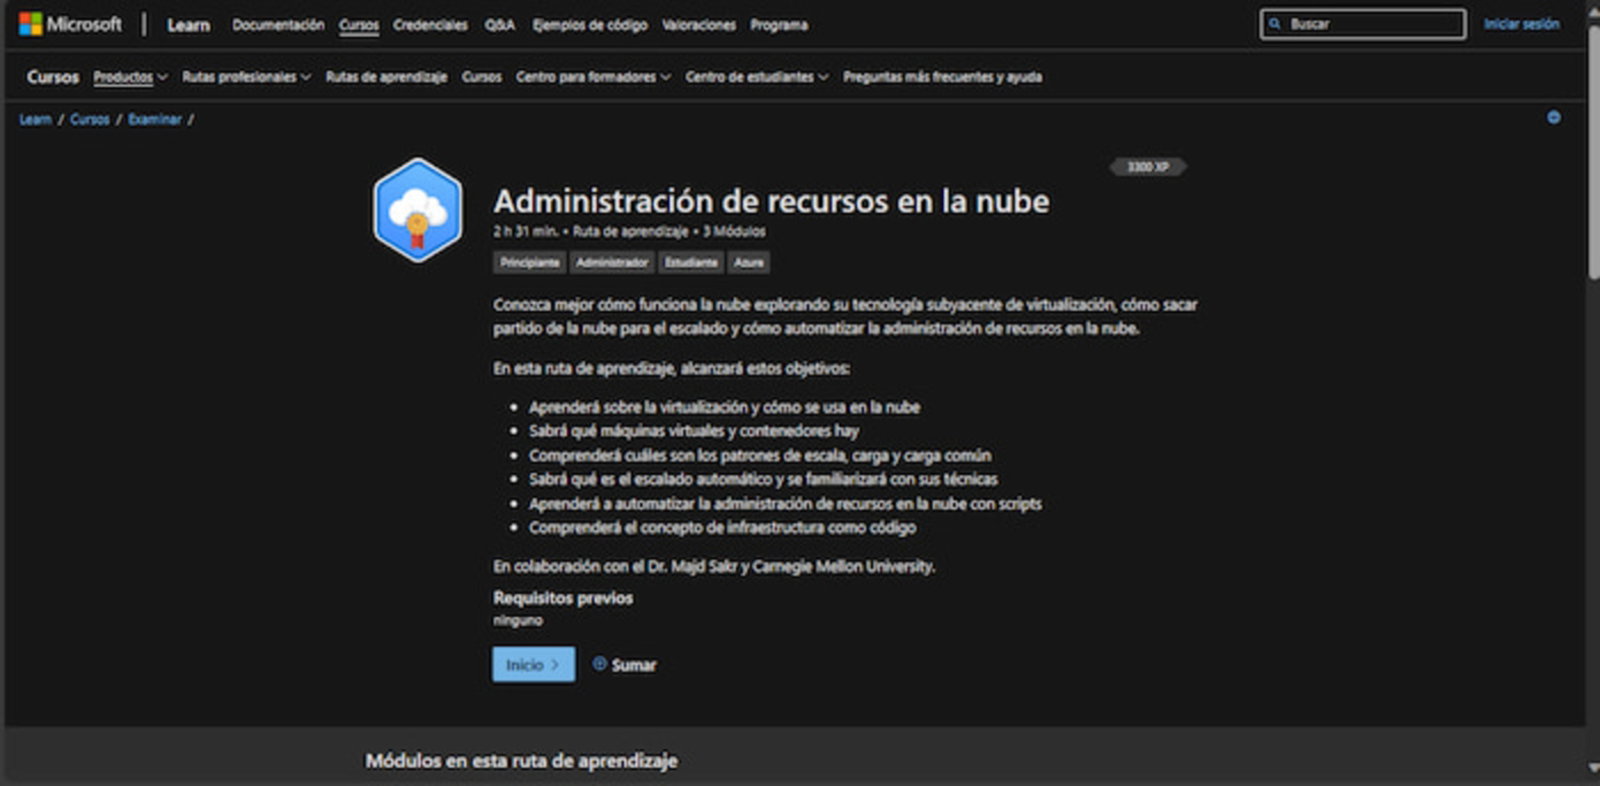
Task: Click Cursos breadcrumb link
Action: [x=90, y=119]
